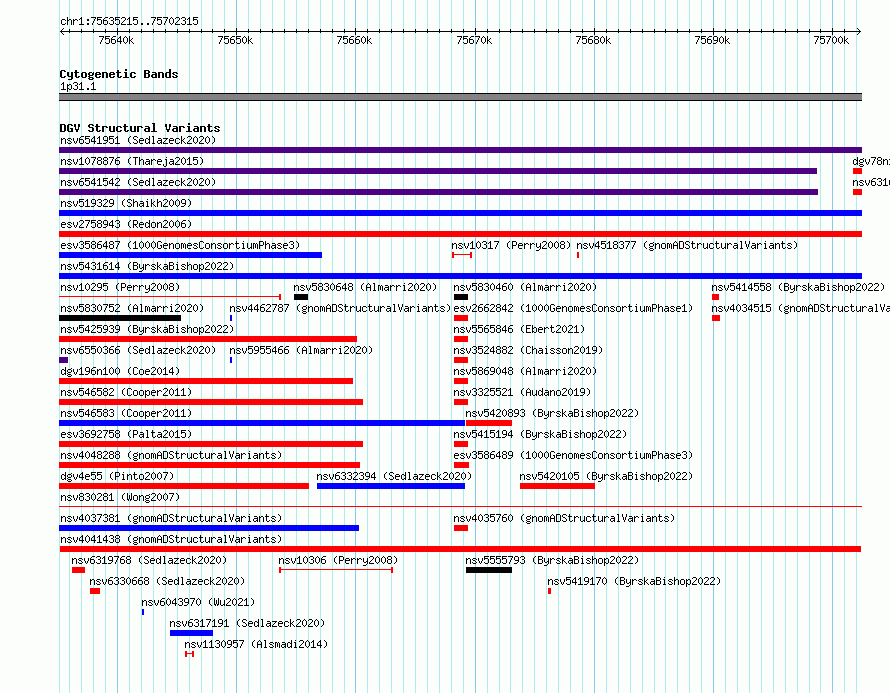Click the nsv5869048 (Almarri2020) label

[x=525, y=371]
